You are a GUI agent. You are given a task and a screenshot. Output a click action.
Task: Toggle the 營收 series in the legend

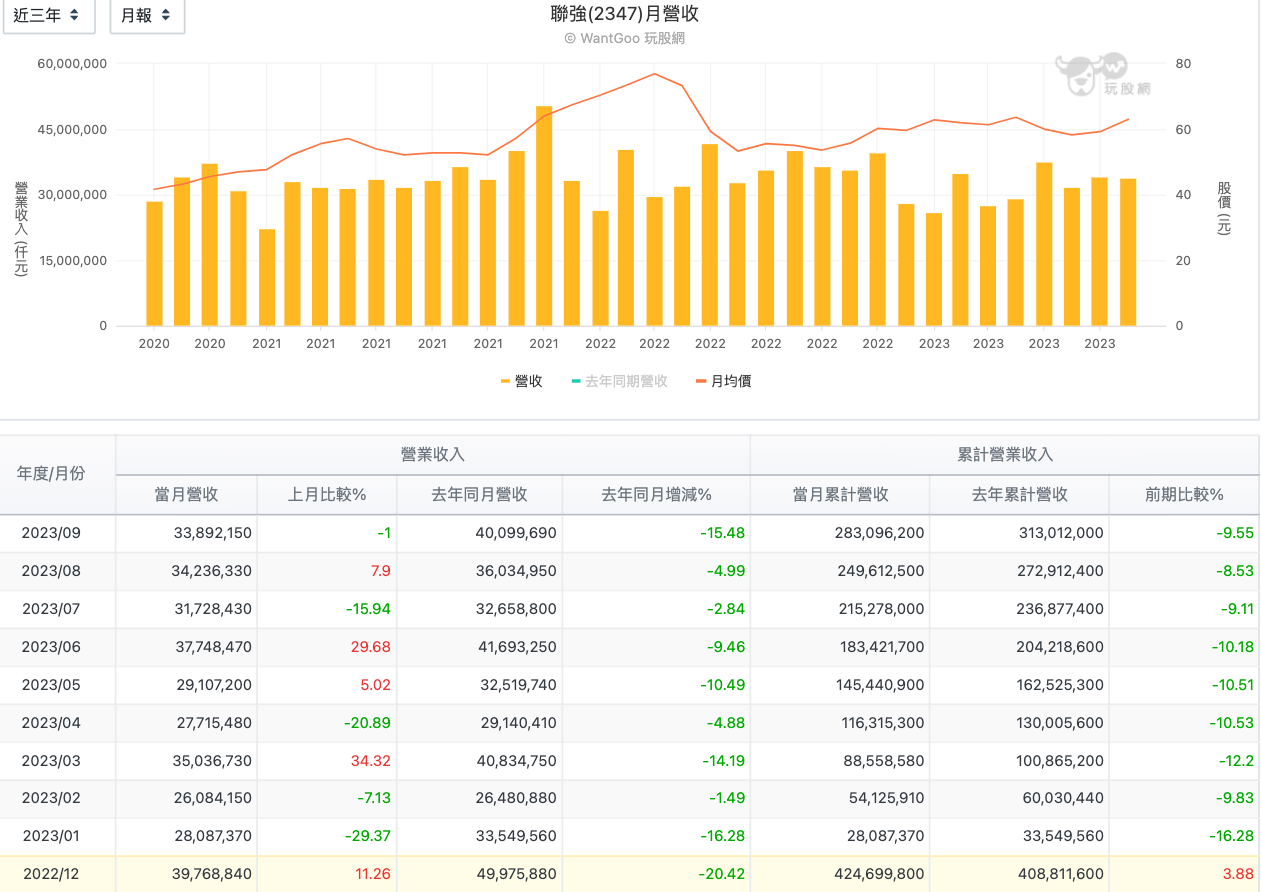pyautogui.click(x=521, y=381)
